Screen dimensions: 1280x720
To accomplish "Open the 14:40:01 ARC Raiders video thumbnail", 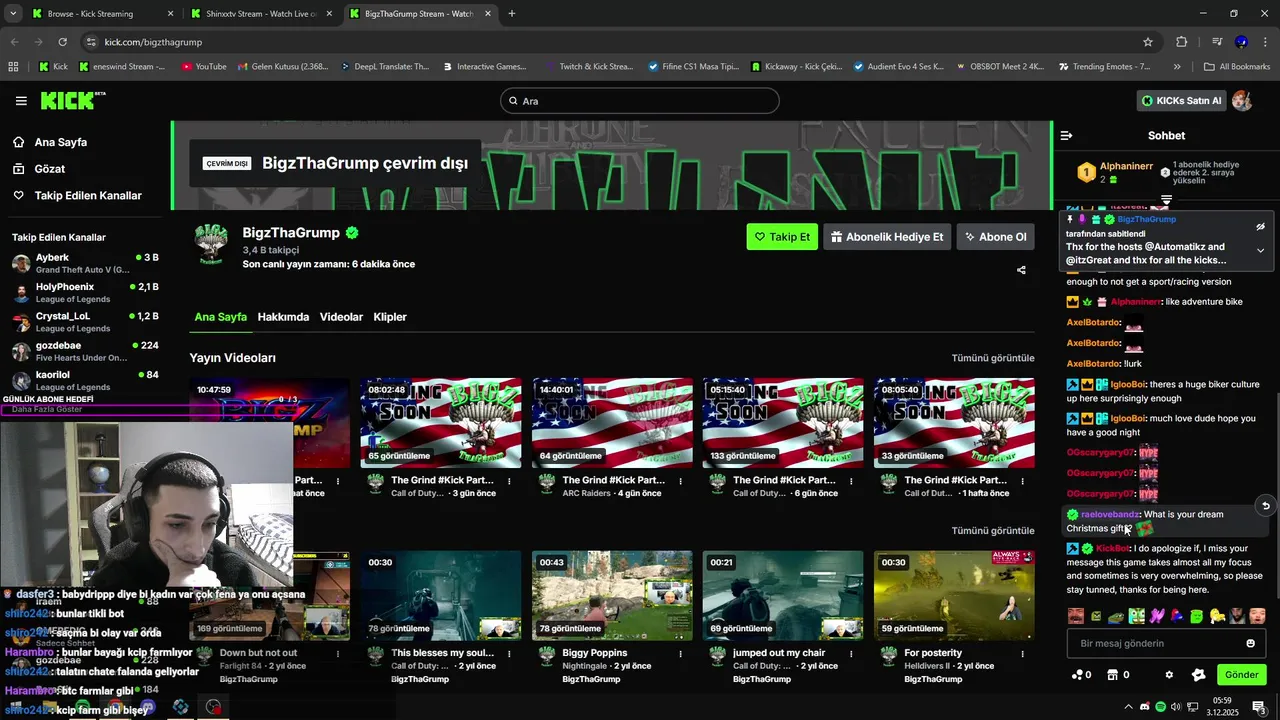I will (612, 423).
